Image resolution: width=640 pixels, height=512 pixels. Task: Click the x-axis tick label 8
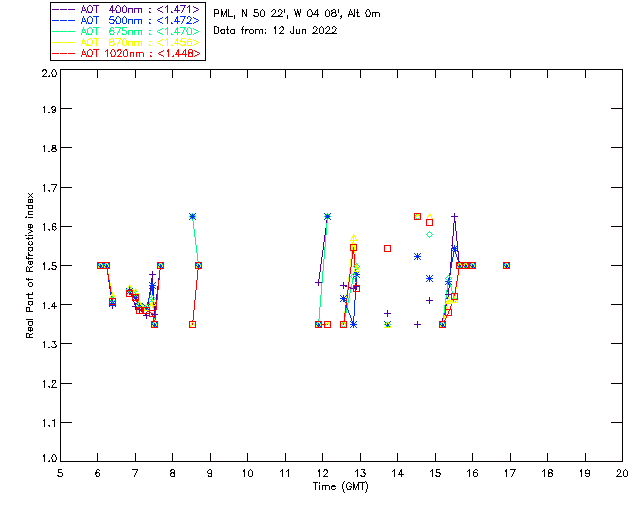(173, 473)
